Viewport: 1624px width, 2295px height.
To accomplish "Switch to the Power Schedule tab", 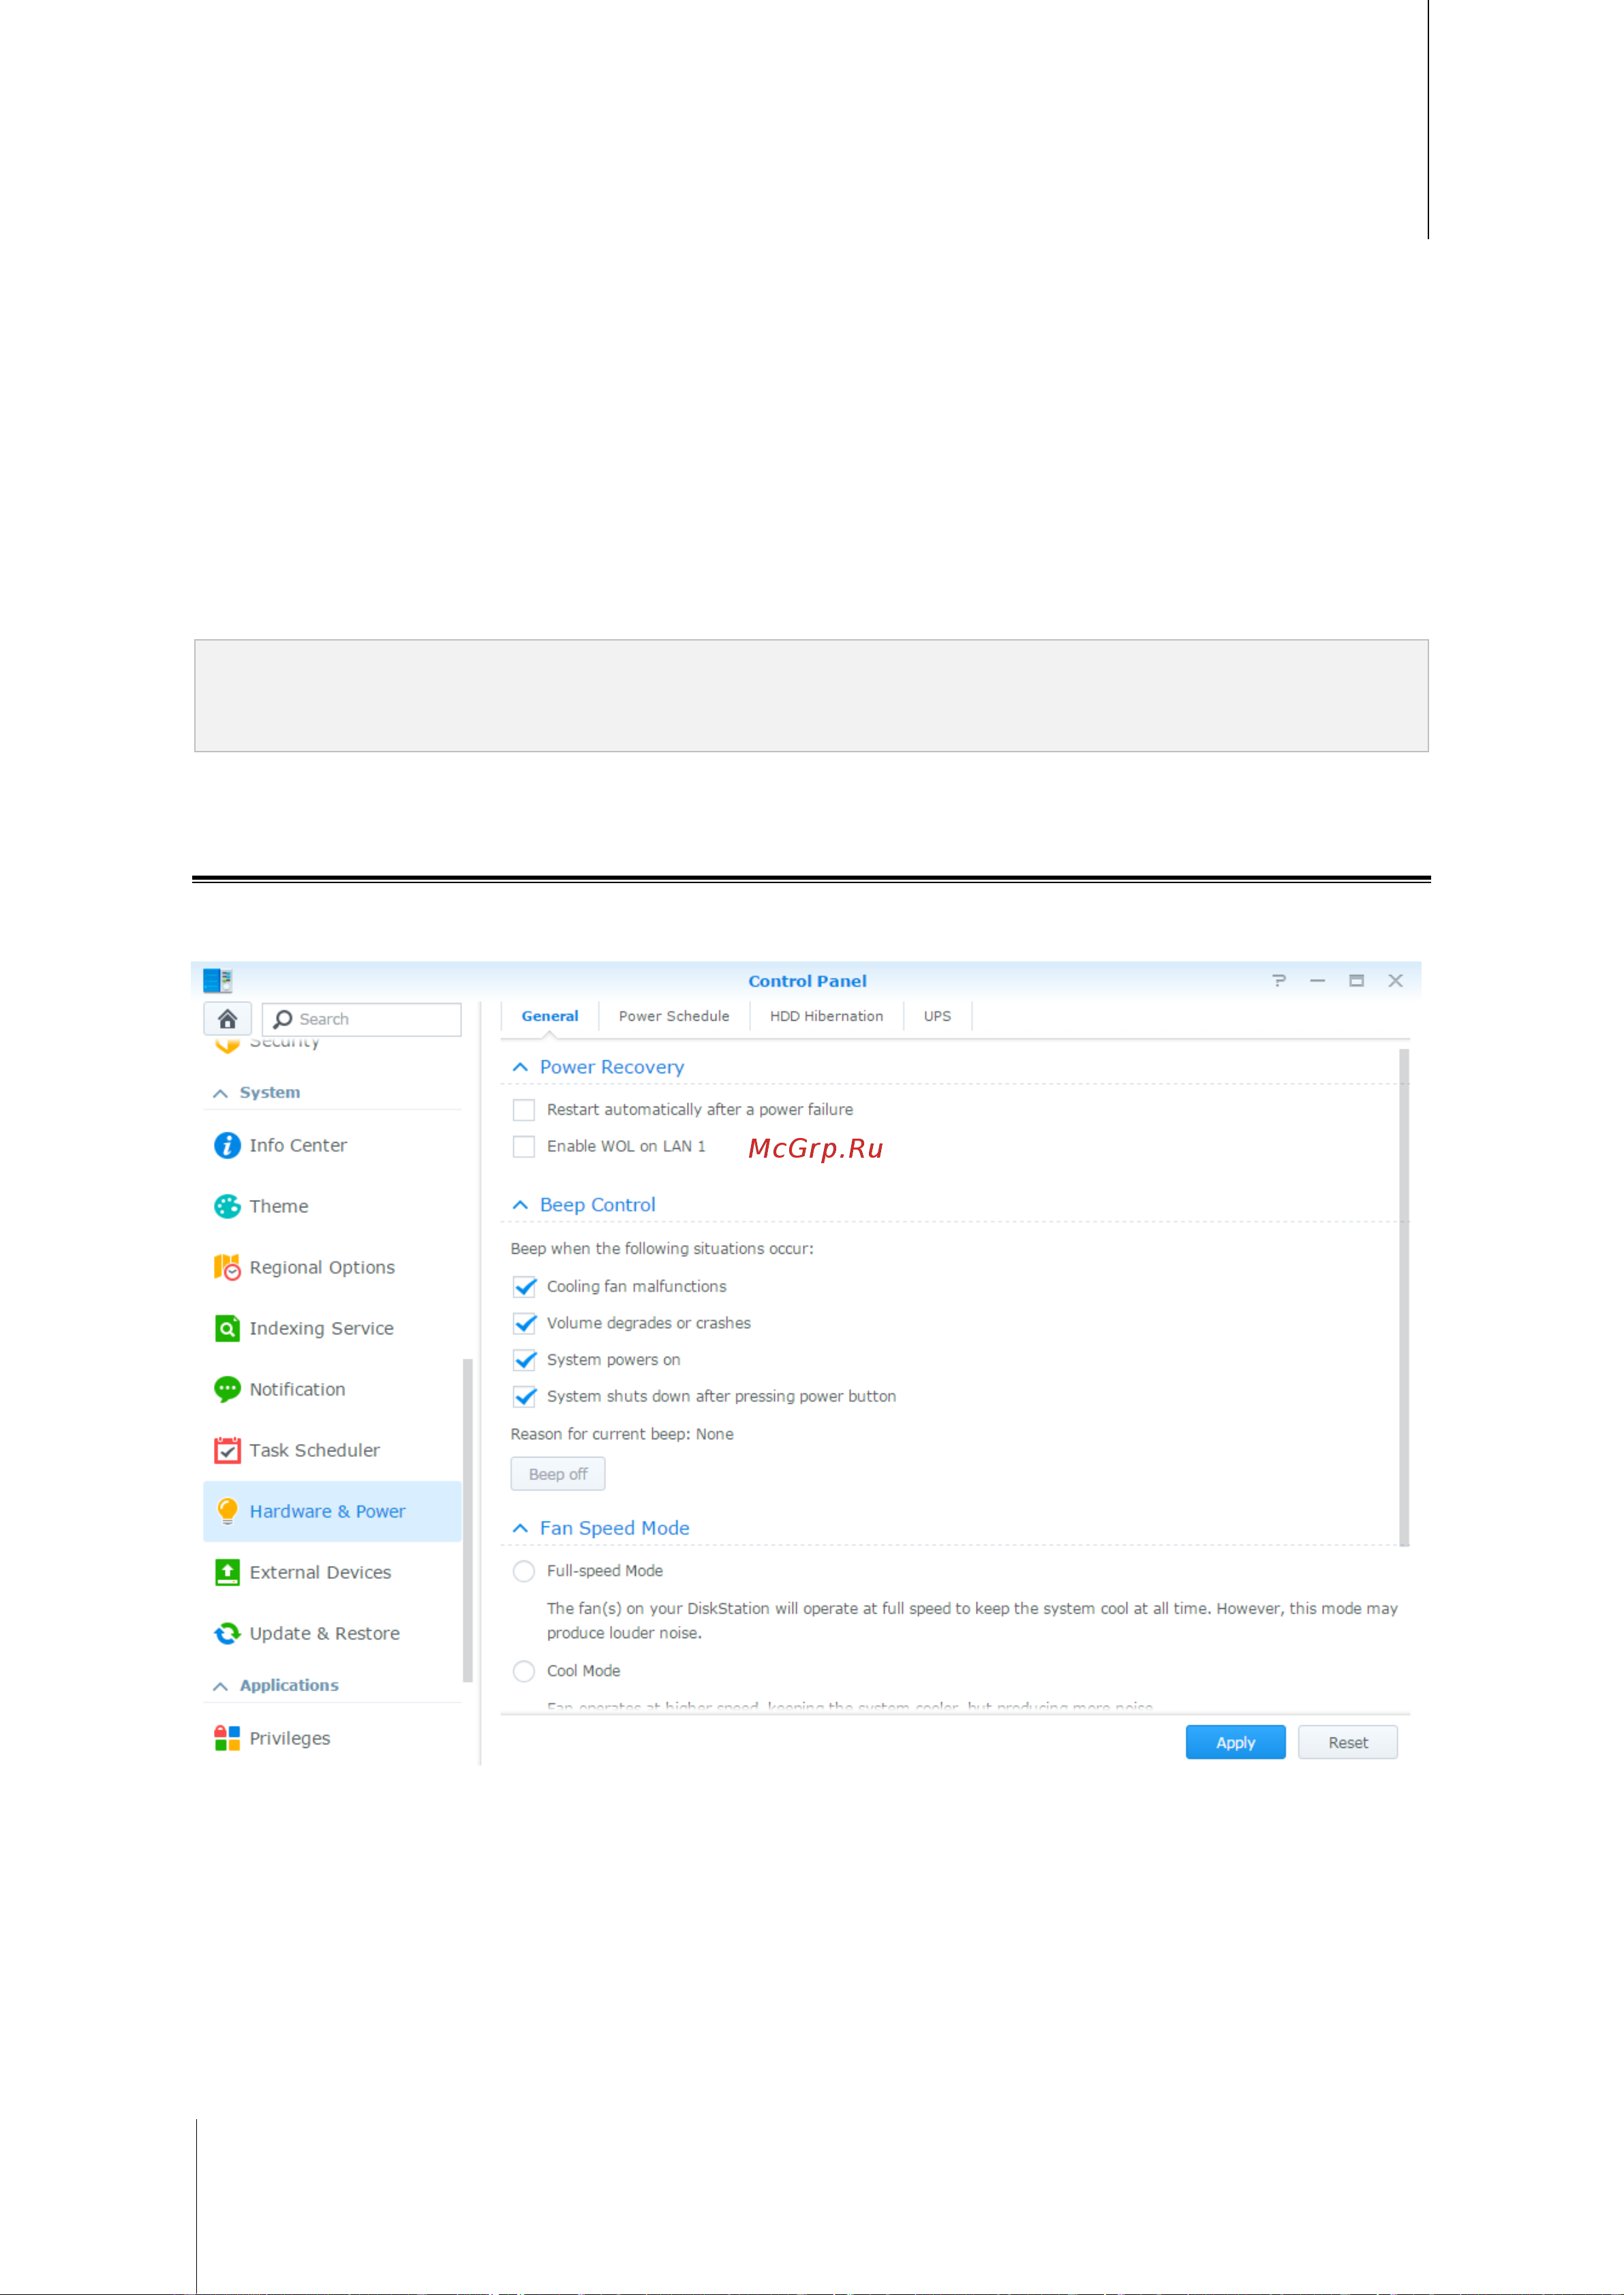I will pyautogui.click(x=674, y=1016).
